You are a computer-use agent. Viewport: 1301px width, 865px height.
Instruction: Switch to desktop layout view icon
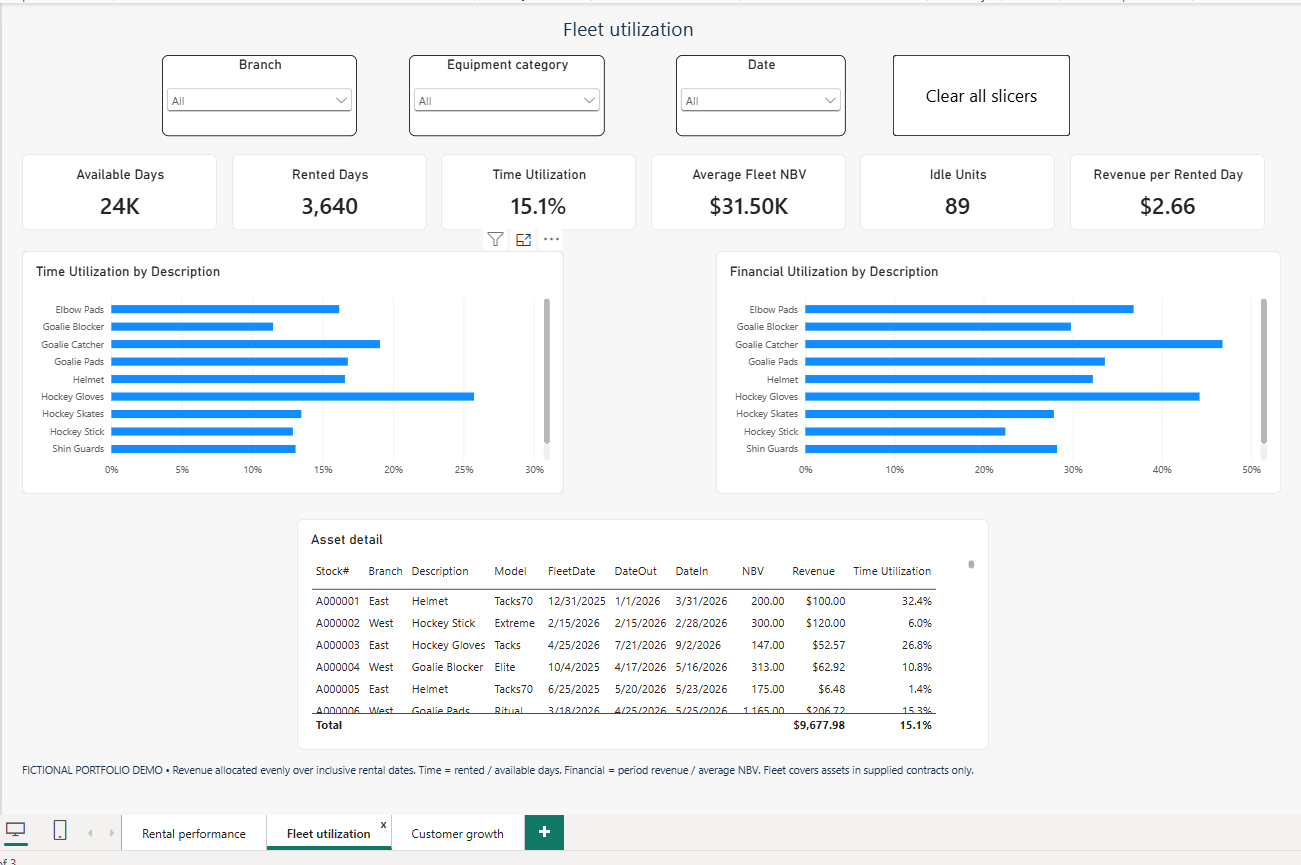[15, 830]
